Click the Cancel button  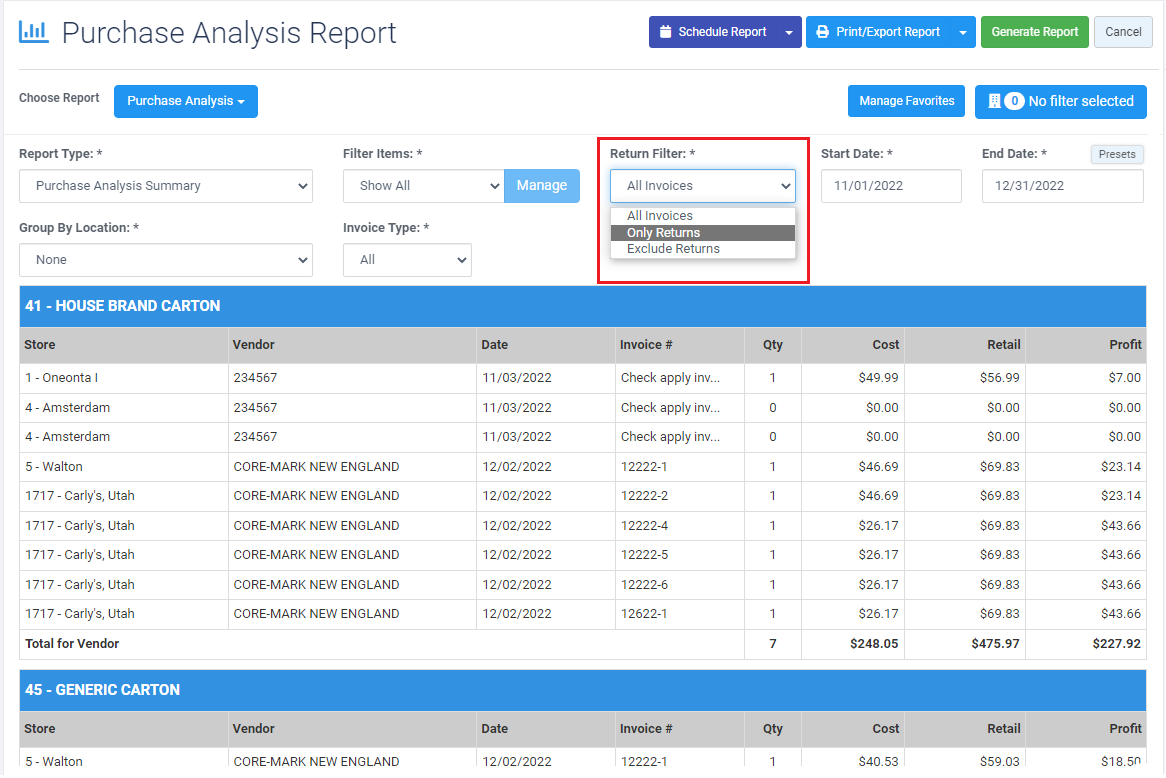(x=1123, y=32)
